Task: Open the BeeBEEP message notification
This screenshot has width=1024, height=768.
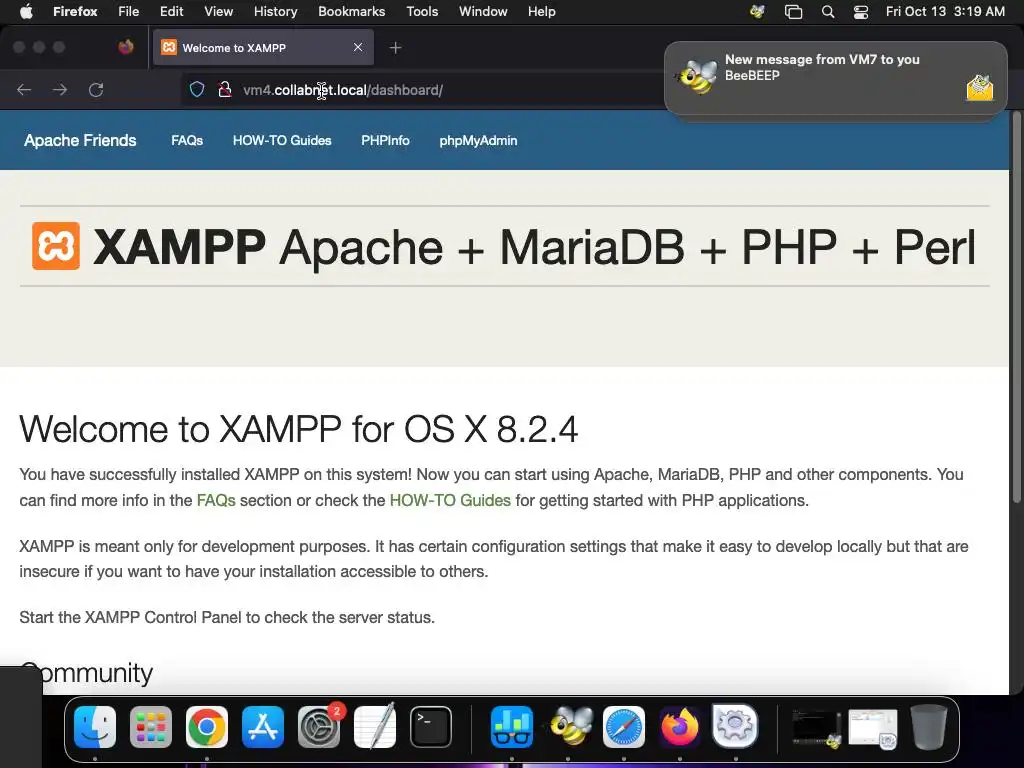Action: 835,78
